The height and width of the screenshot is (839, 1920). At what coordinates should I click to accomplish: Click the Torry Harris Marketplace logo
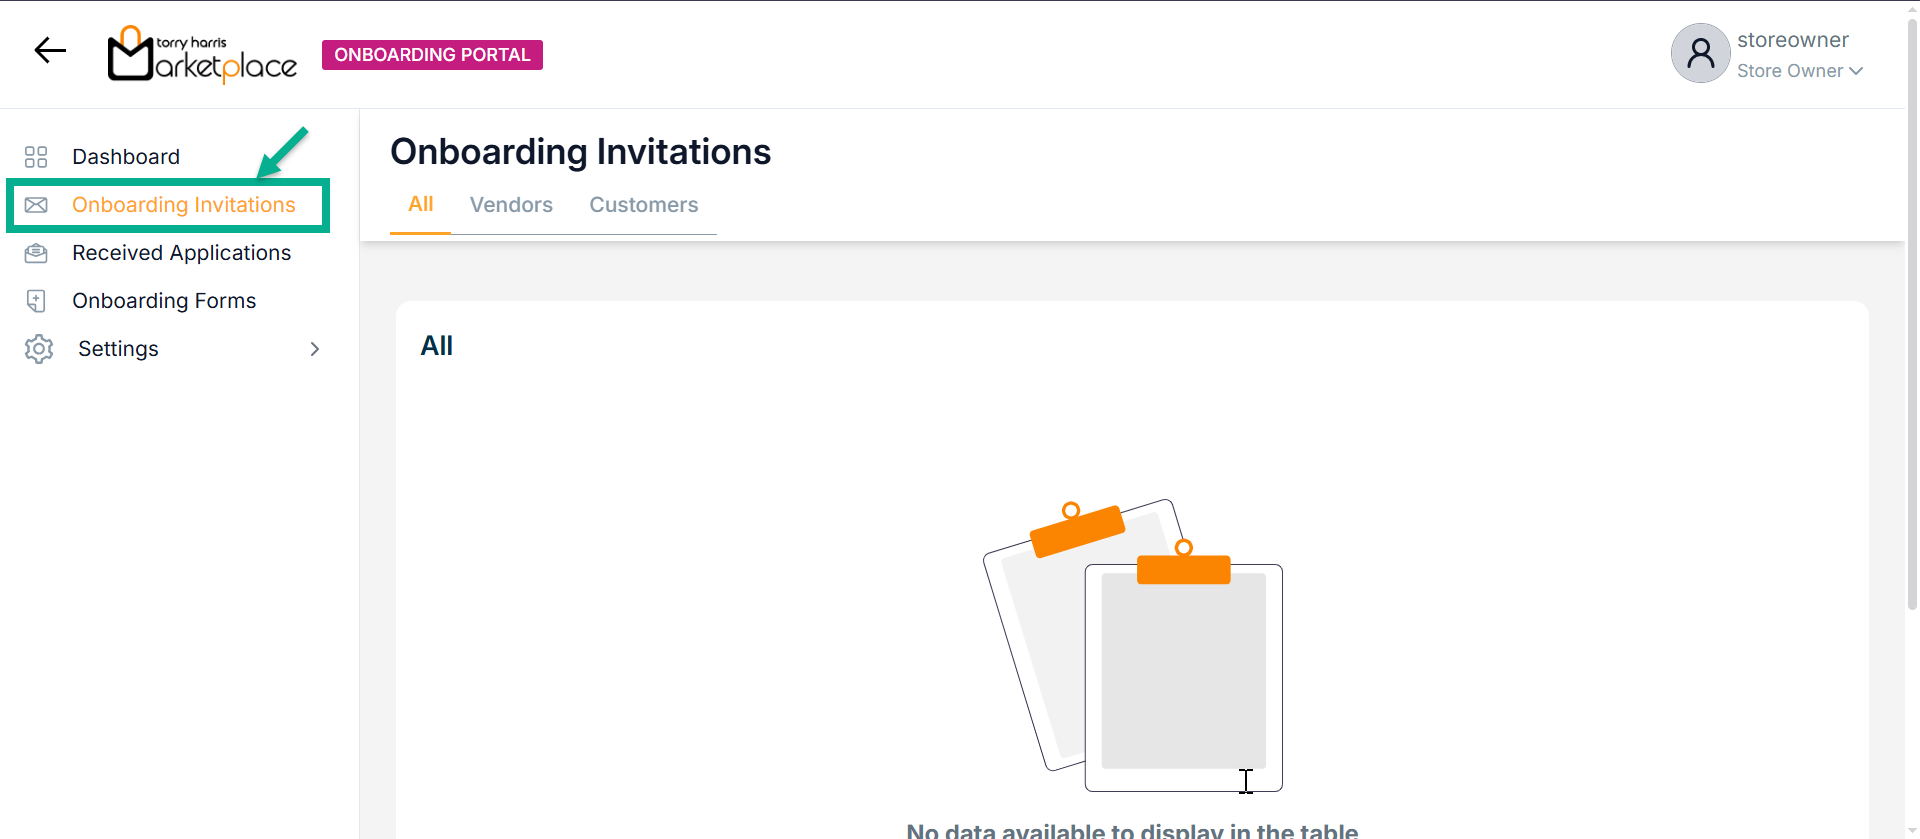click(202, 54)
